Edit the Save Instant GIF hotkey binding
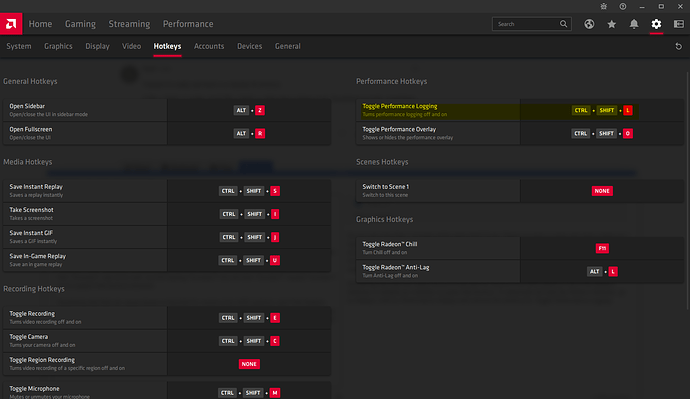 tap(249, 237)
